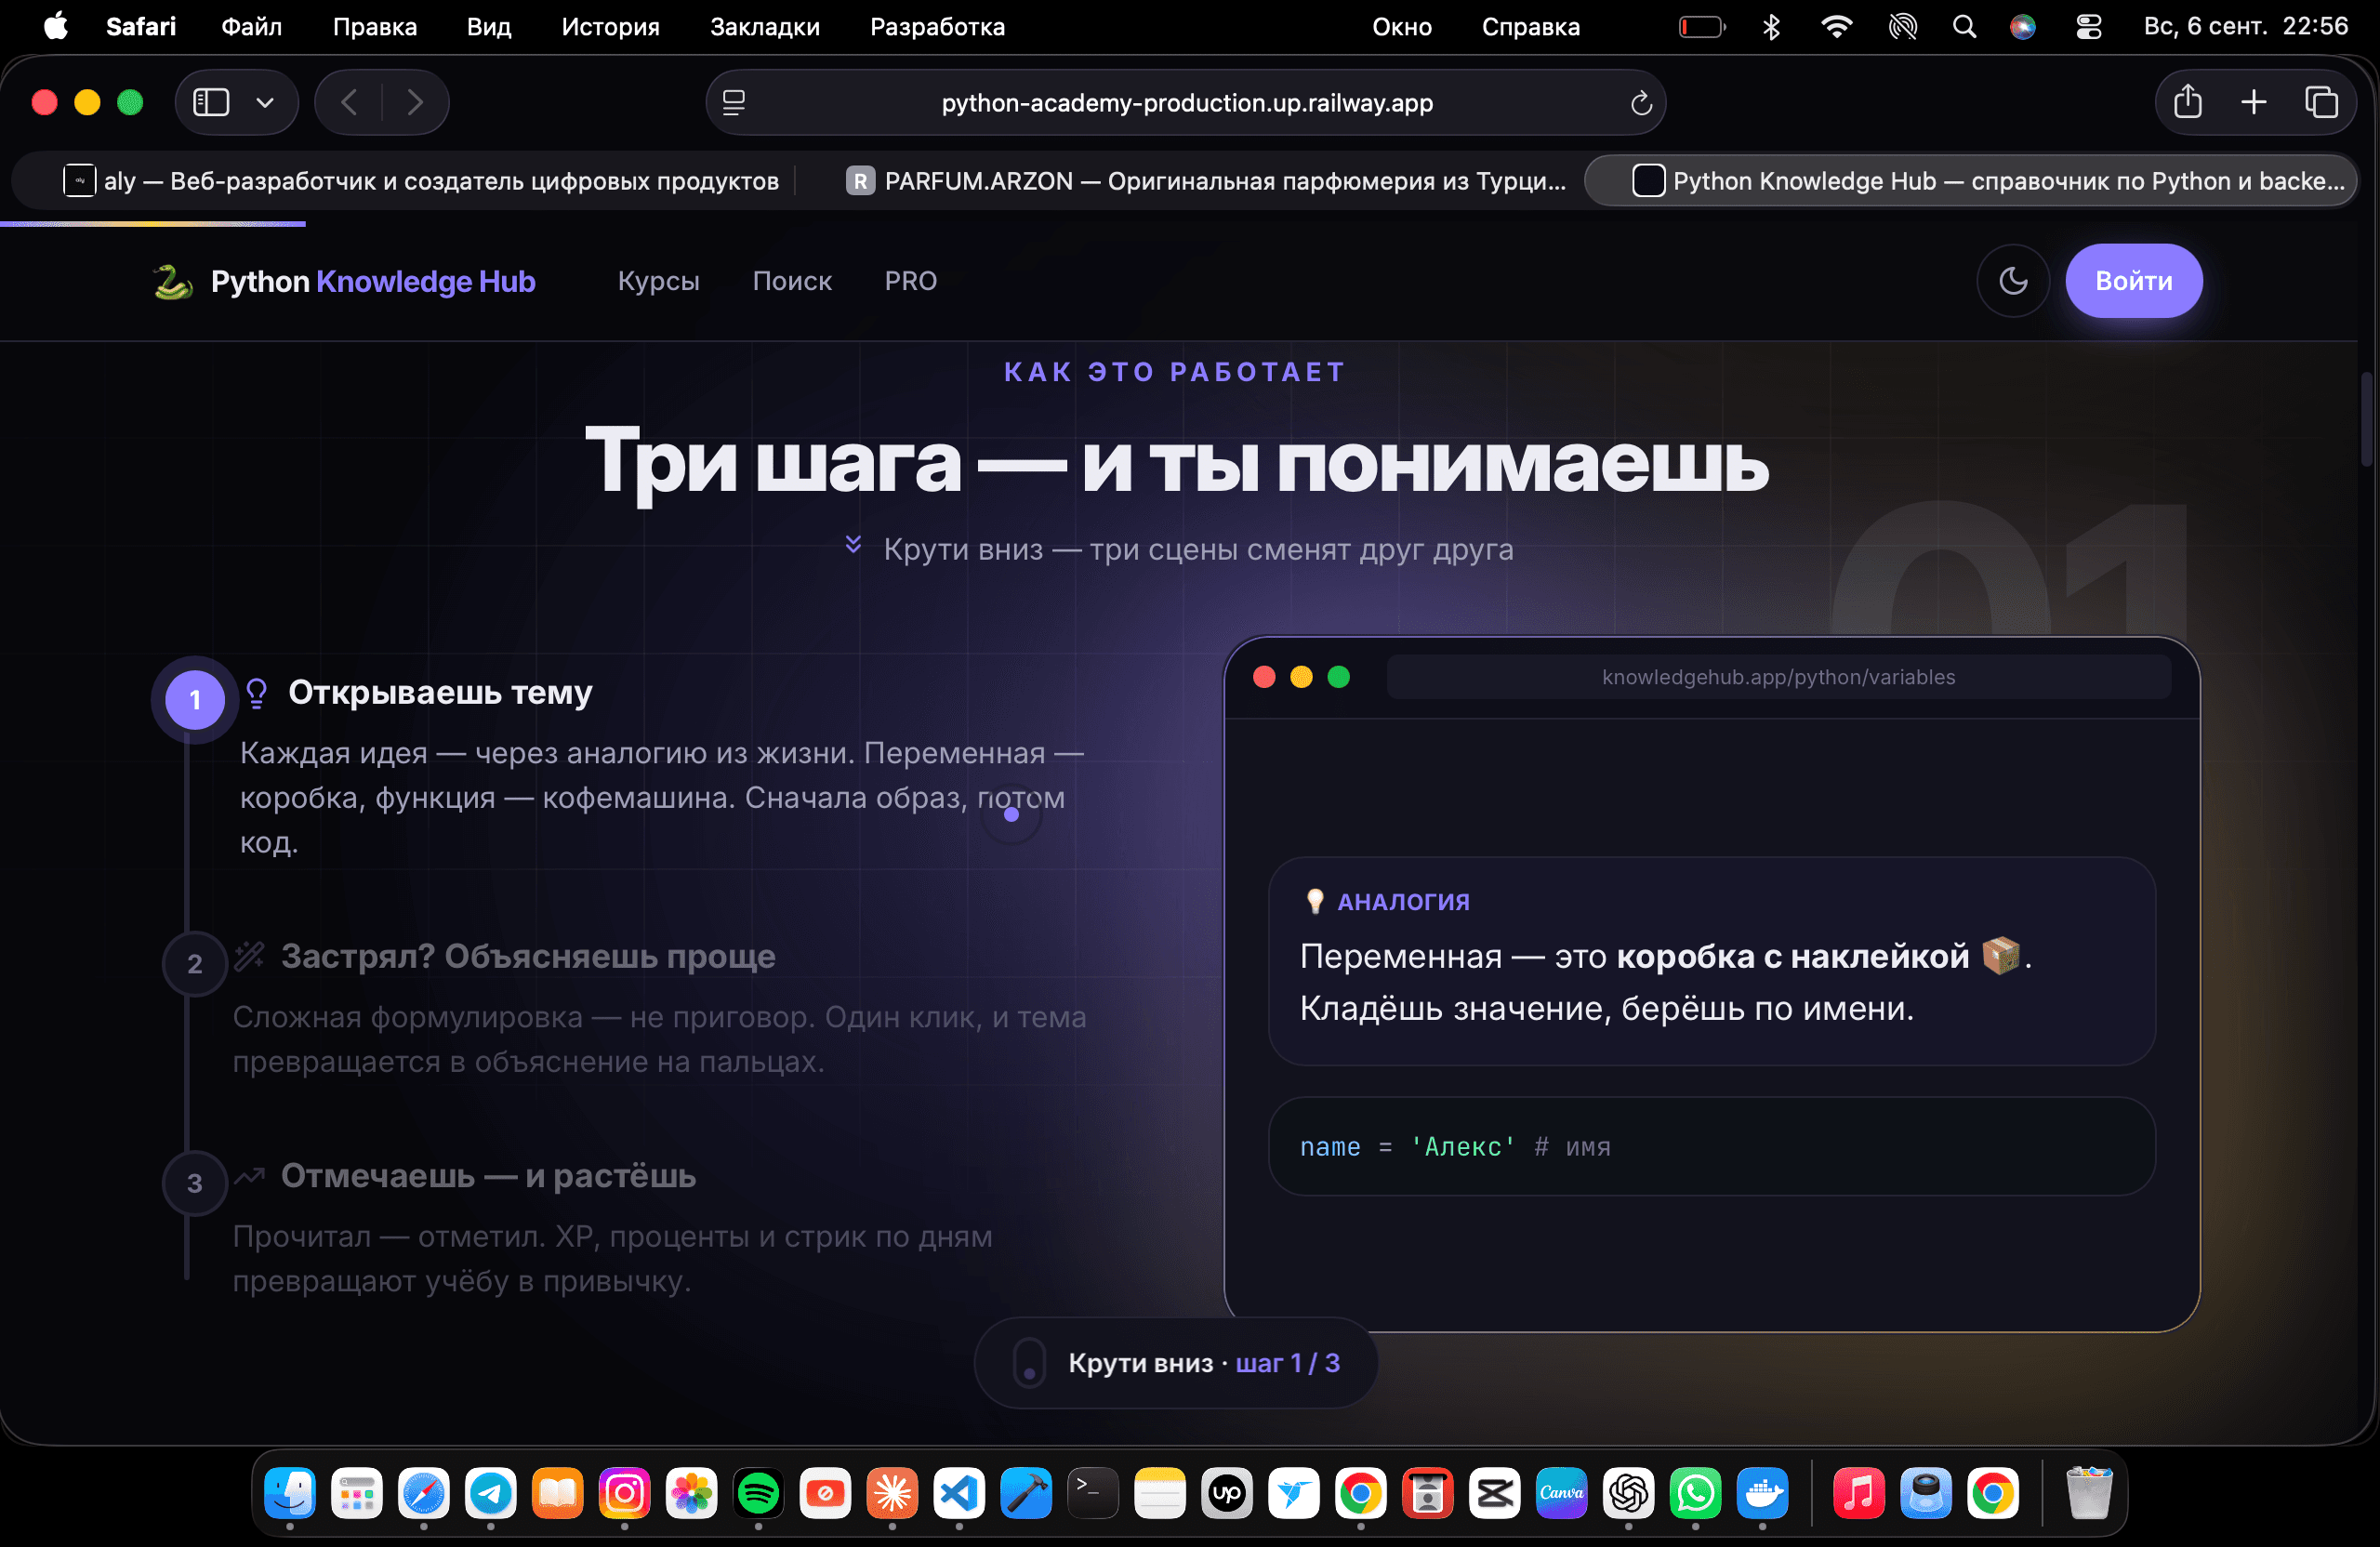Click the mock browser URL knowledgehub.app/python/variables
Viewport: 2380px width, 1547px height.
(x=1778, y=677)
